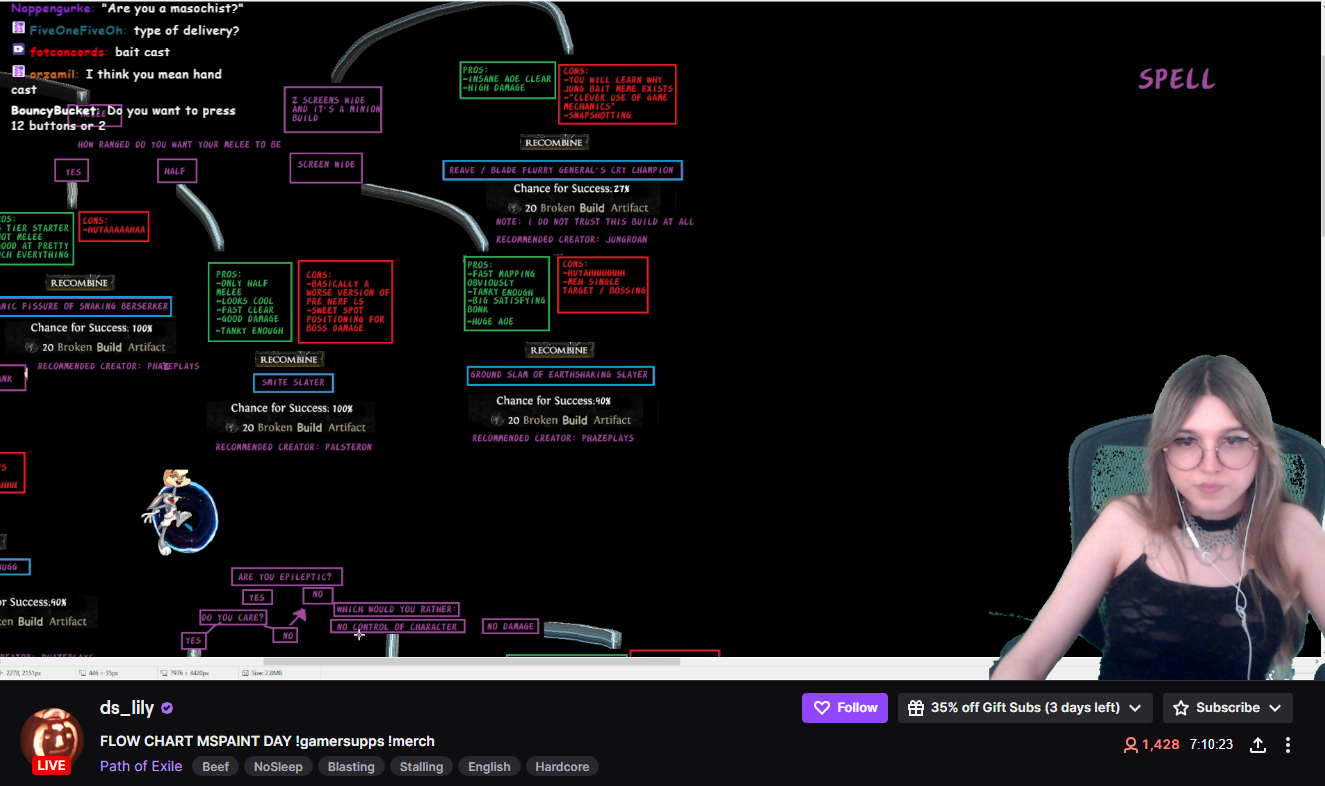The width and height of the screenshot is (1325, 786).
Task: Click BouncyBucket's chat message
Action: pos(125,118)
